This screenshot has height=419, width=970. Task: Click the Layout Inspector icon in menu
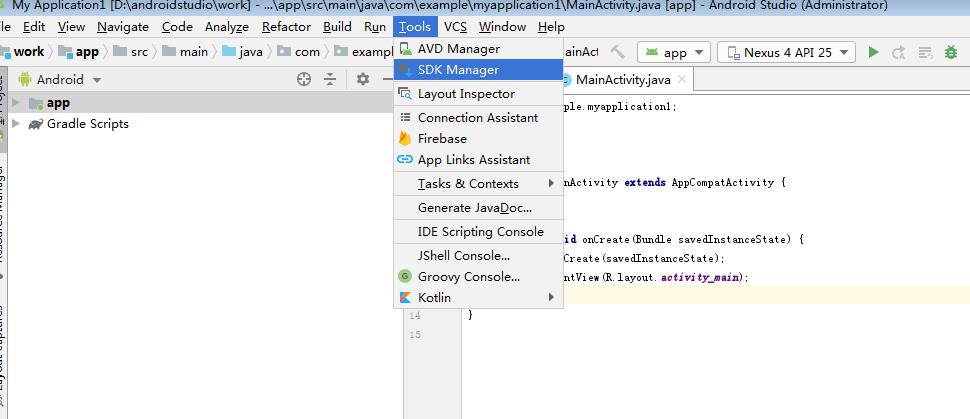click(405, 93)
